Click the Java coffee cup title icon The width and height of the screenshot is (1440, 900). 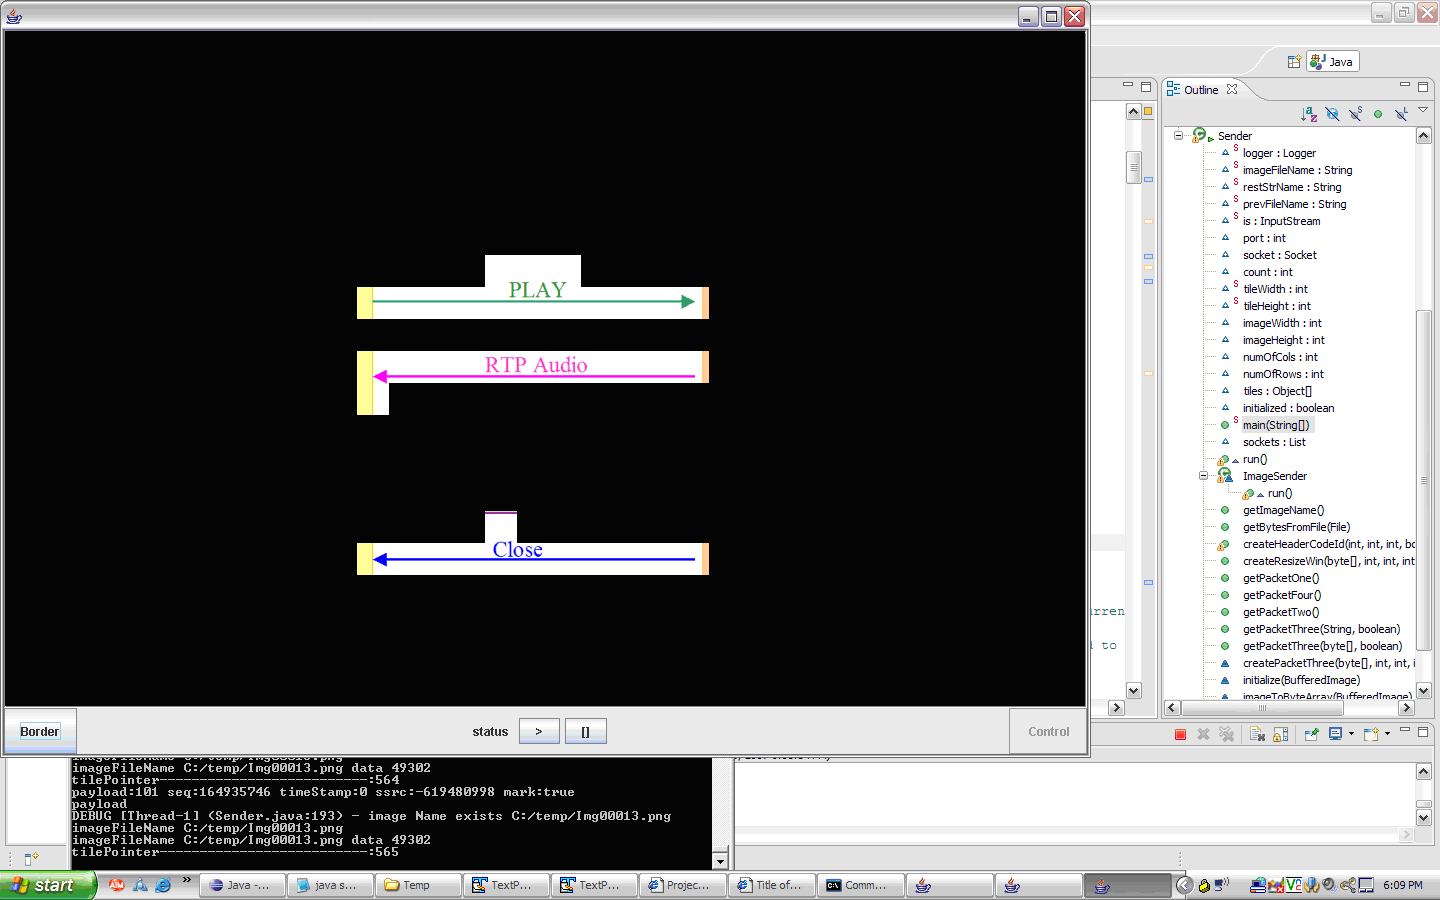(14, 16)
